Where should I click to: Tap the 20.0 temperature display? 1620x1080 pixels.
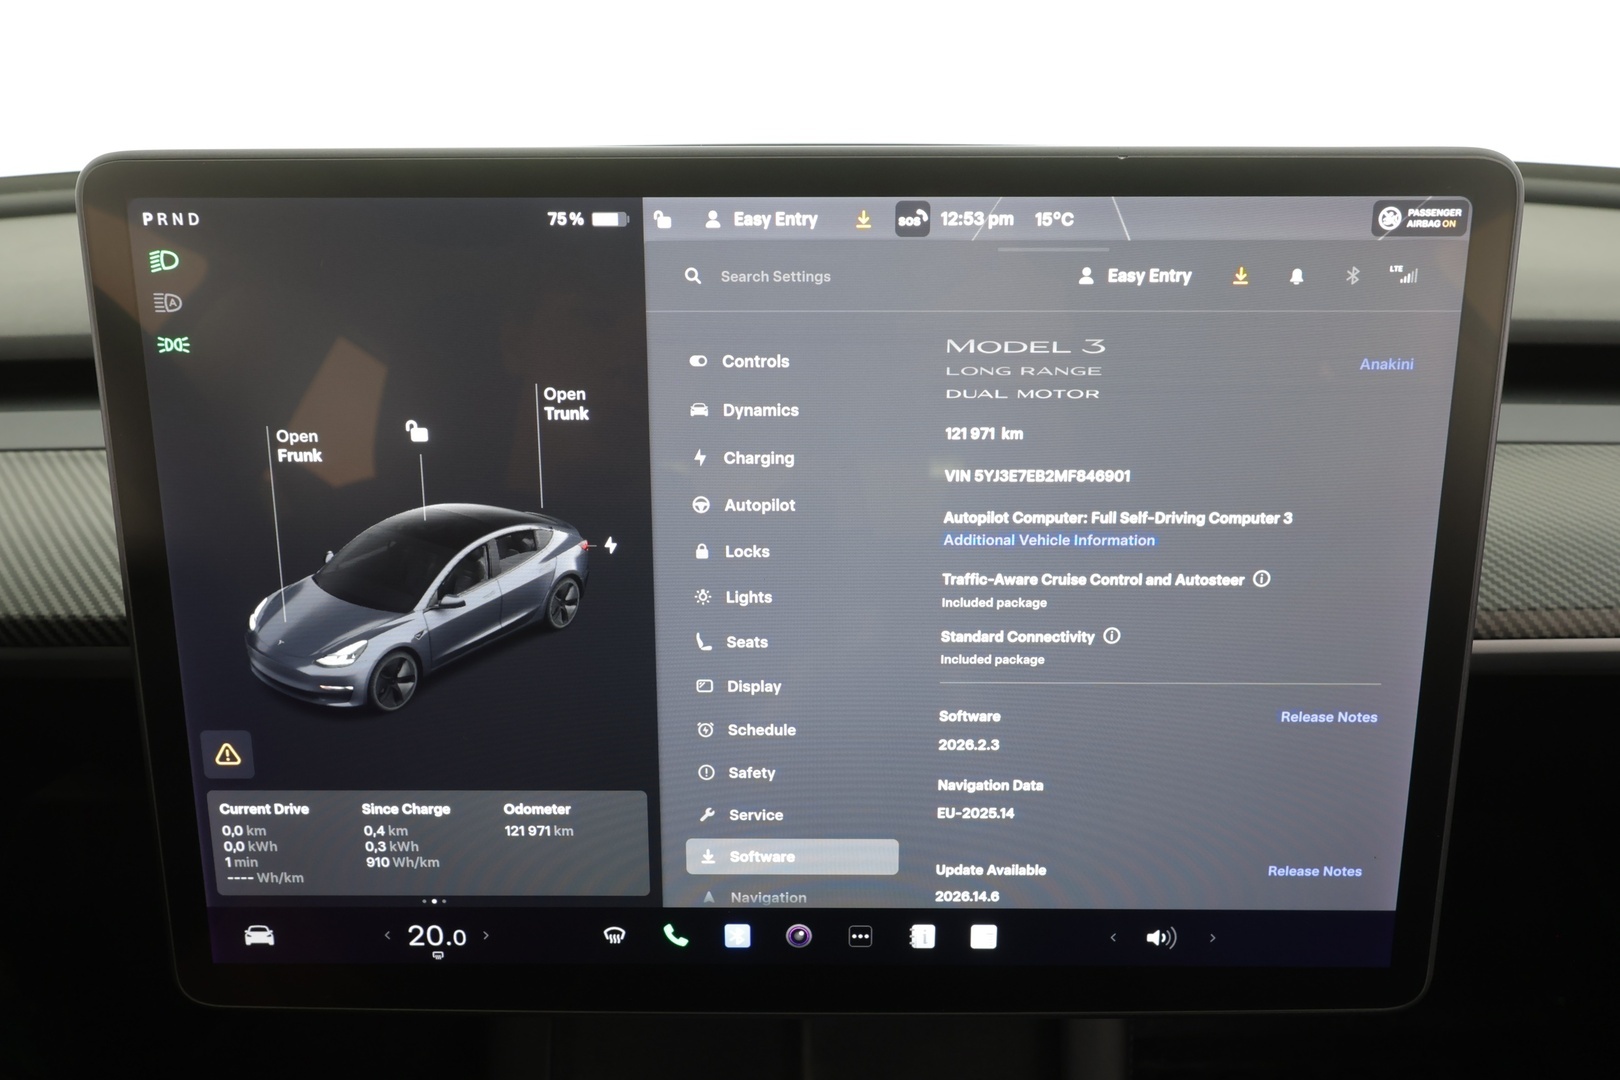point(437,936)
